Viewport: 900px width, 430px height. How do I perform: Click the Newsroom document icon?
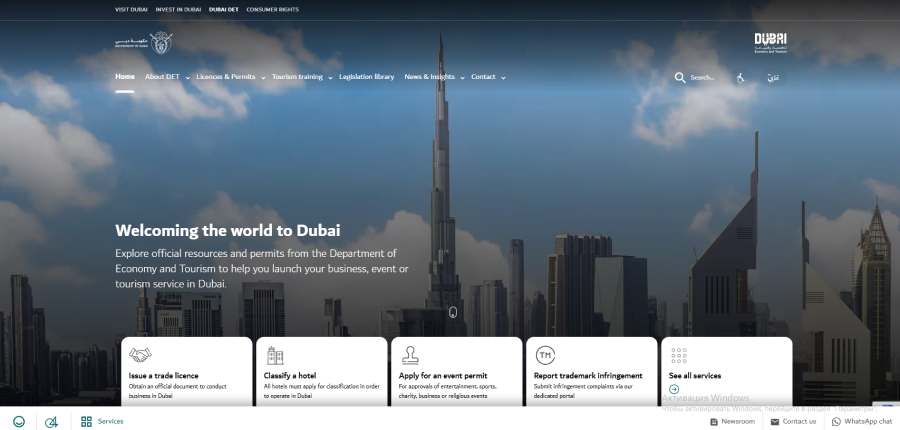(x=714, y=421)
